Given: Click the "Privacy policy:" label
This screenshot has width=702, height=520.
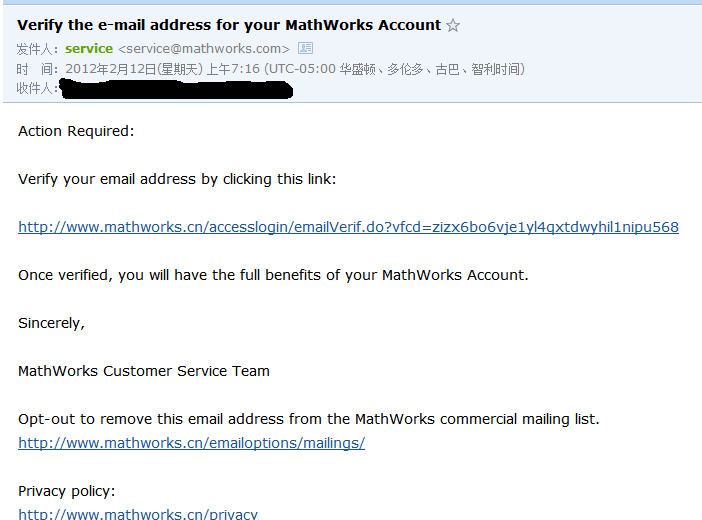Looking at the screenshot, I should click(67, 491).
